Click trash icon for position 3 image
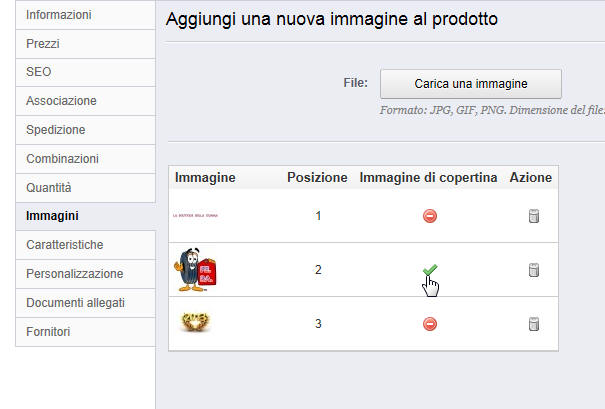Image resolution: width=605 pixels, height=409 pixels. coord(533,324)
